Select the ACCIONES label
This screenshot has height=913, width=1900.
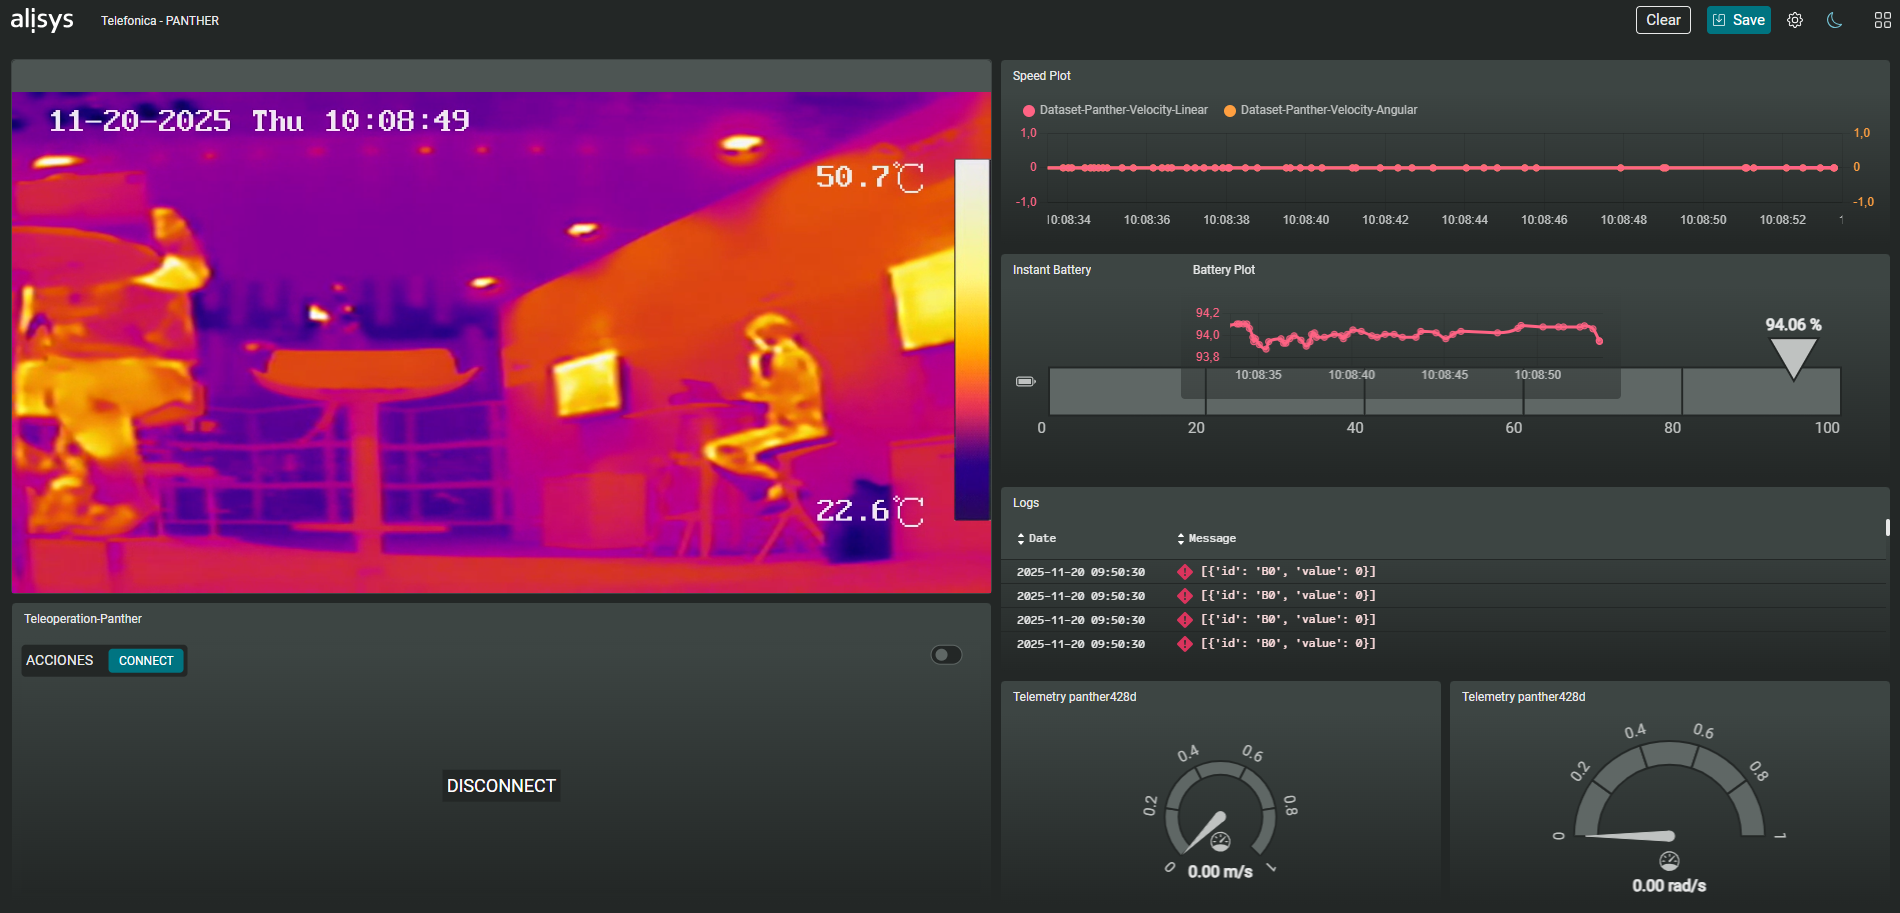(60, 661)
